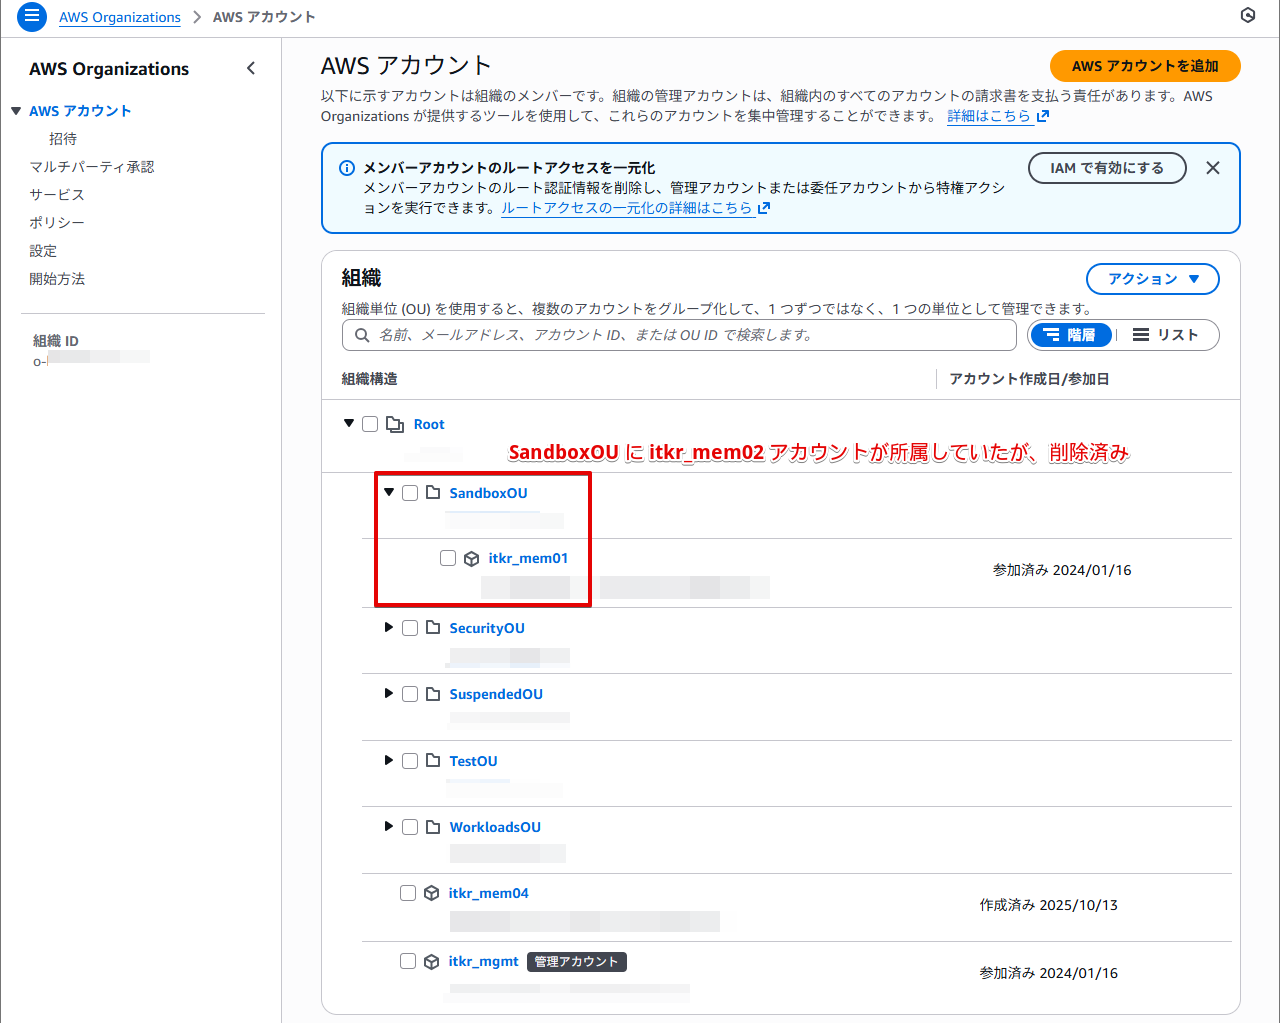Go to ポリシー in the sidebar
1280x1023 pixels.
(x=57, y=223)
